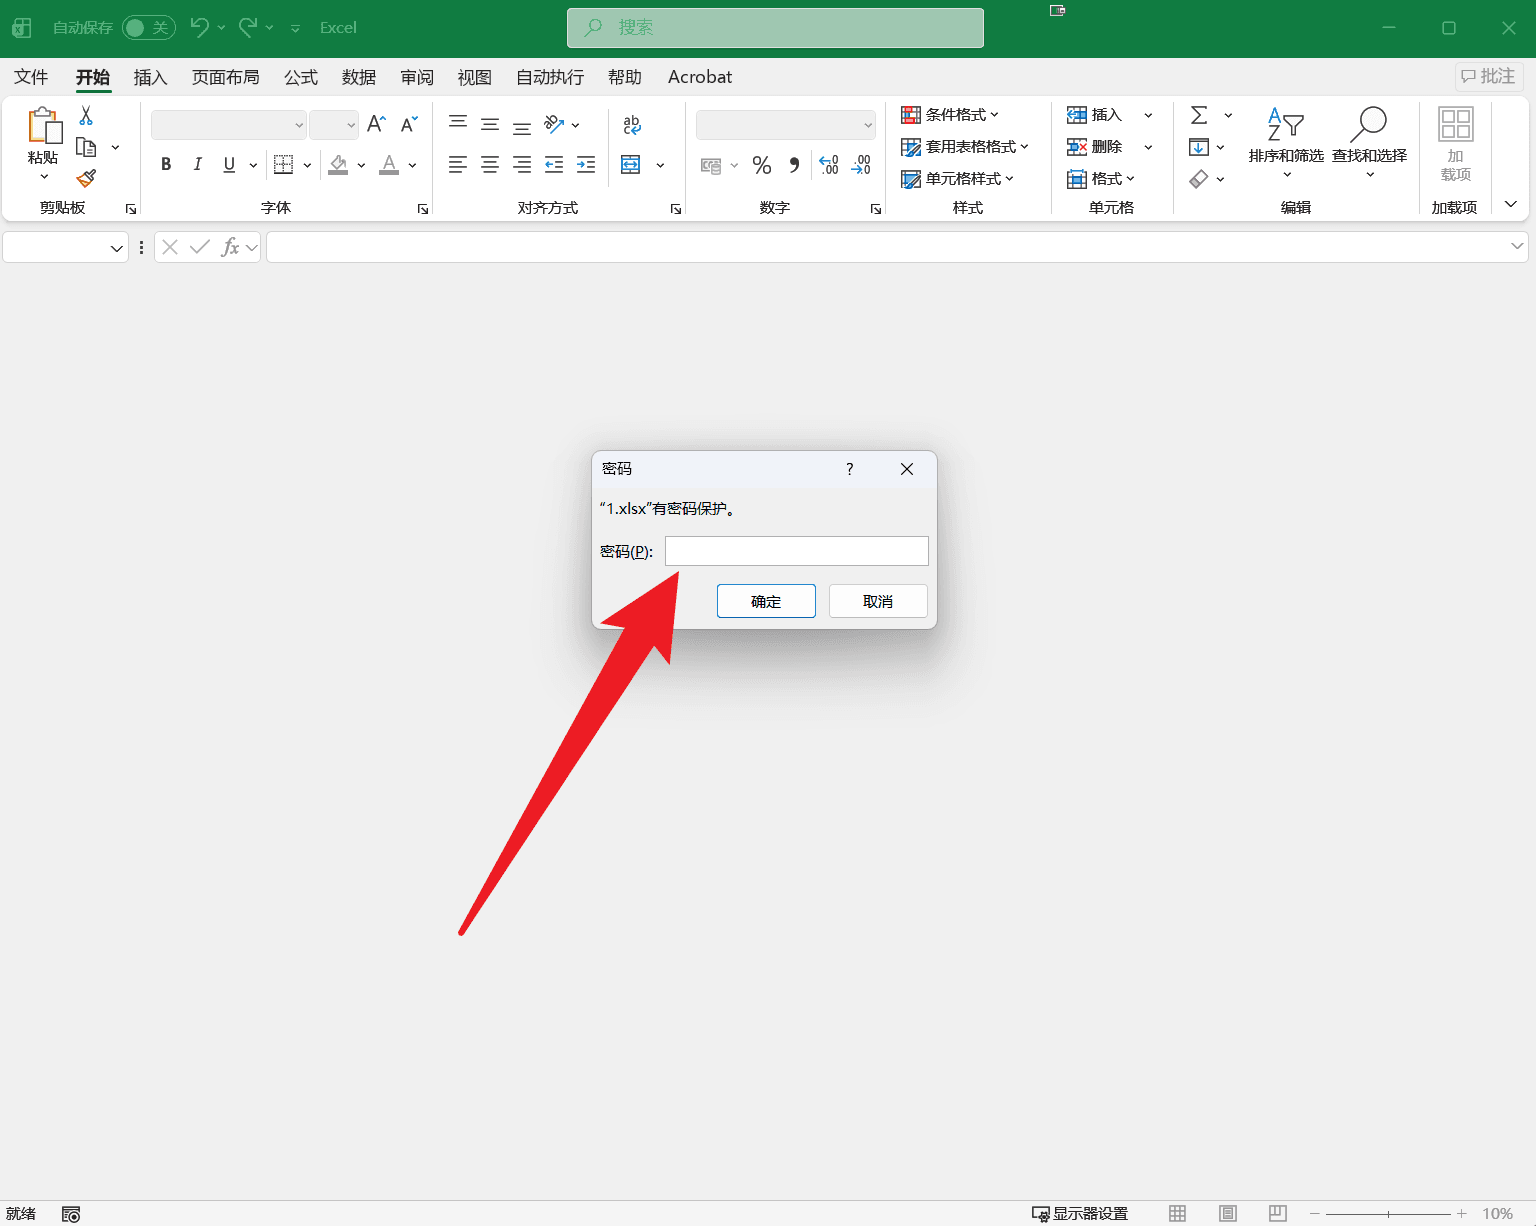Click the Cancel (取消) button
1536x1226 pixels.
[878, 601]
